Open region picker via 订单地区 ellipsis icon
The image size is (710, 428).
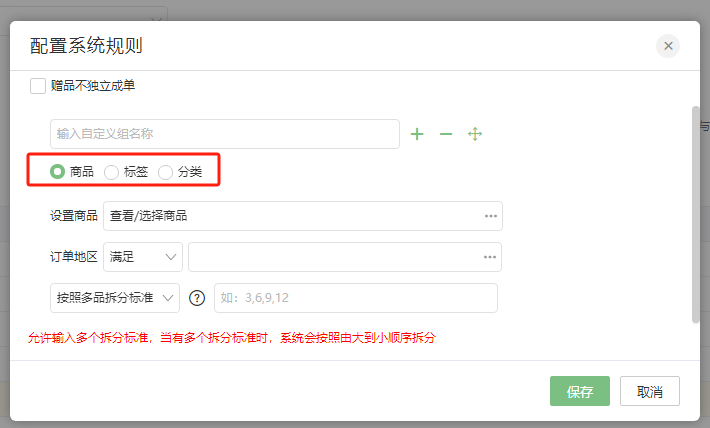pos(490,257)
